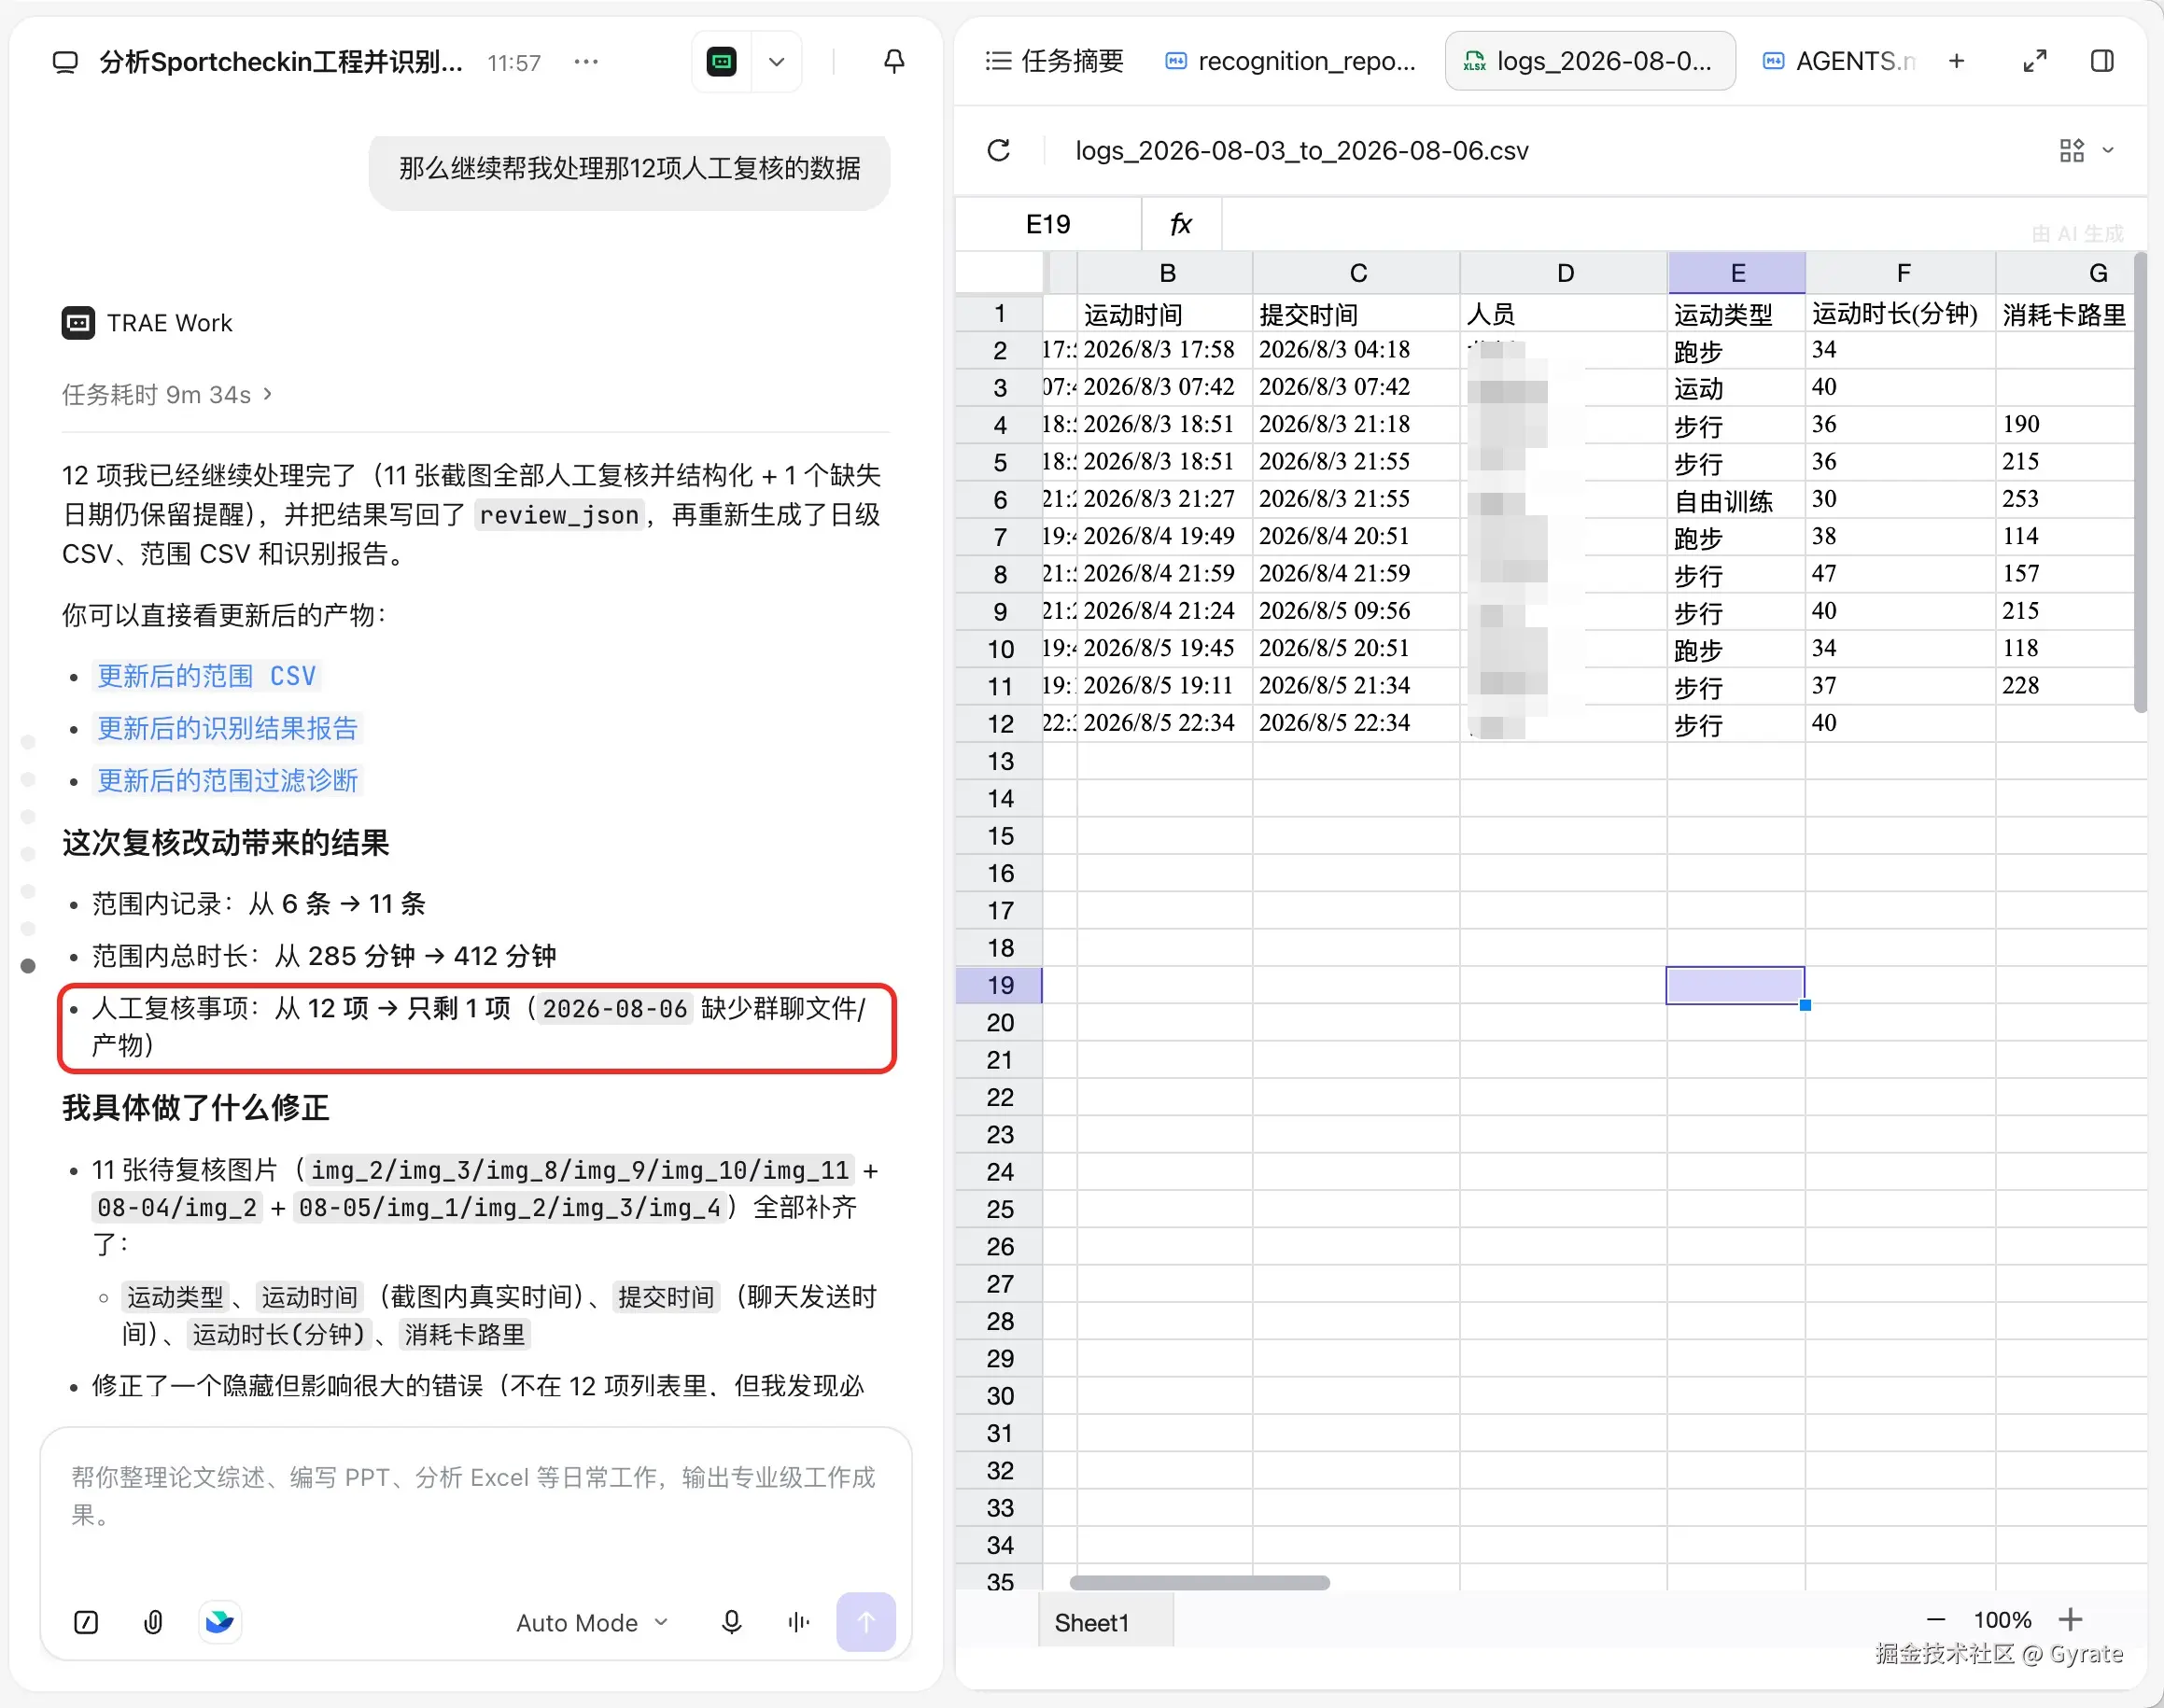Click the user message about 12项人工复核
This screenshot has width=2164, height=1708.
pos(630,168)
